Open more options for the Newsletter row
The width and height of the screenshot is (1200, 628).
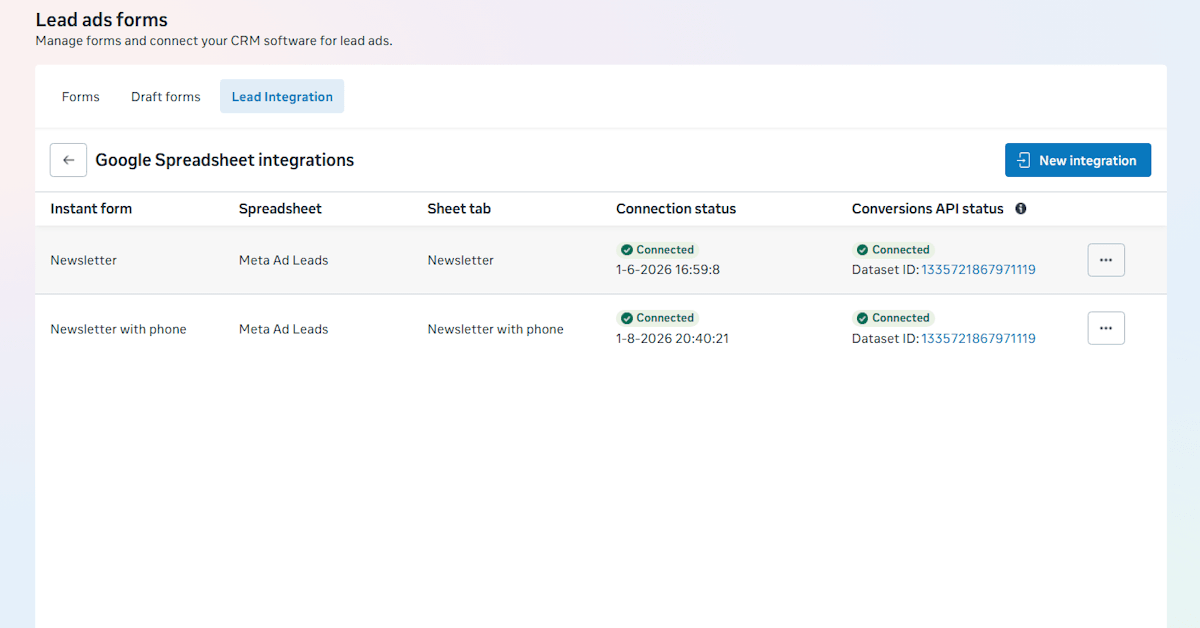[1106, 260]
